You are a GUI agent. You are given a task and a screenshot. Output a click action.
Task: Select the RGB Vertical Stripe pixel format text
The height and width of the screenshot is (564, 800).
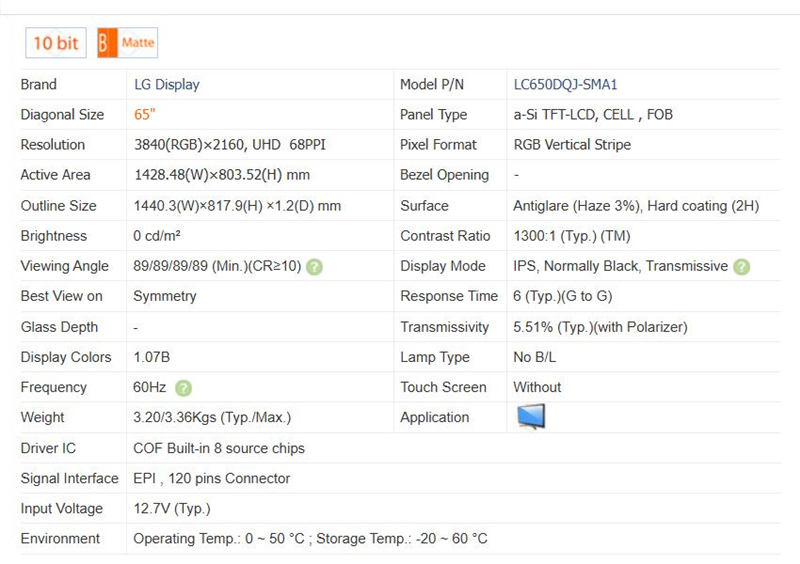(572, 145)
